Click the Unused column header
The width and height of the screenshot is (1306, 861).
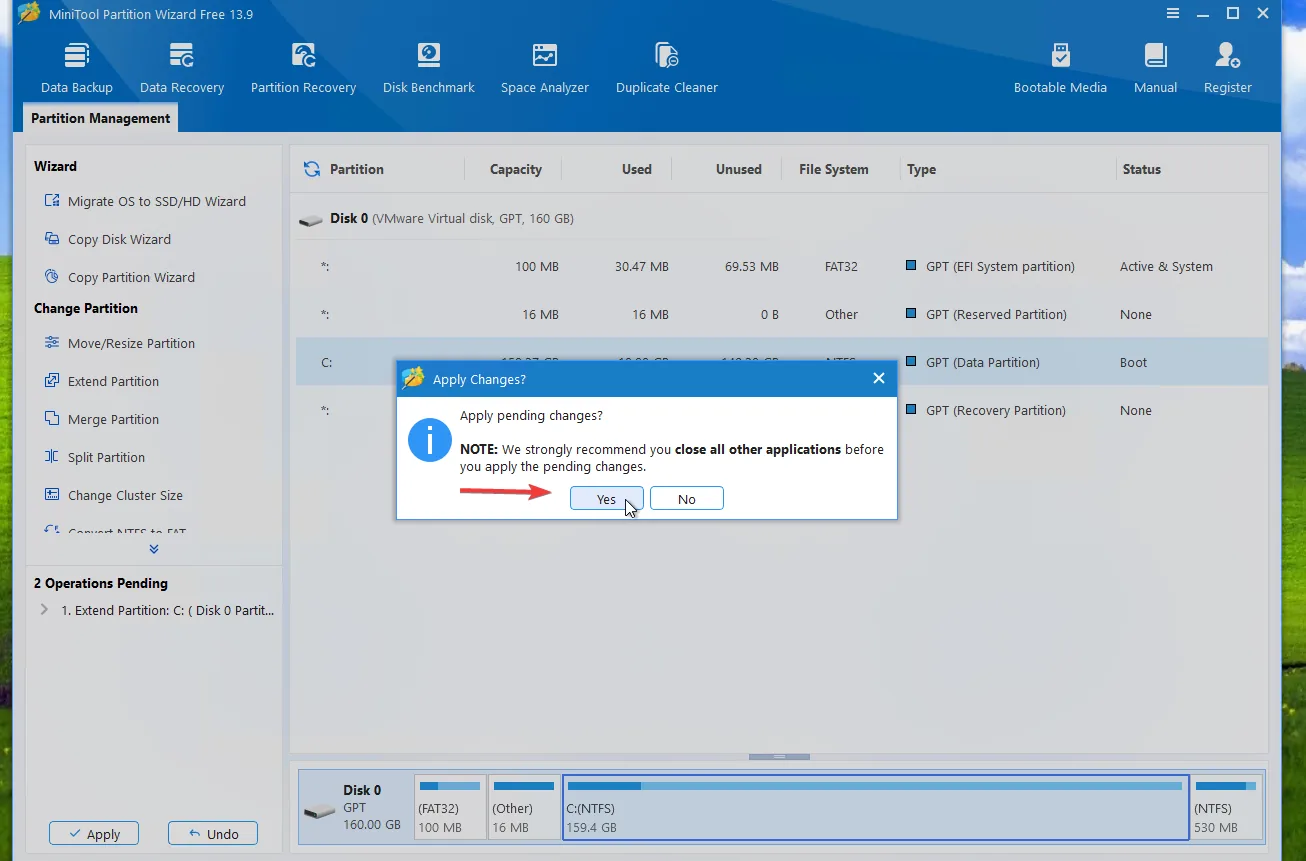(739, 169)
